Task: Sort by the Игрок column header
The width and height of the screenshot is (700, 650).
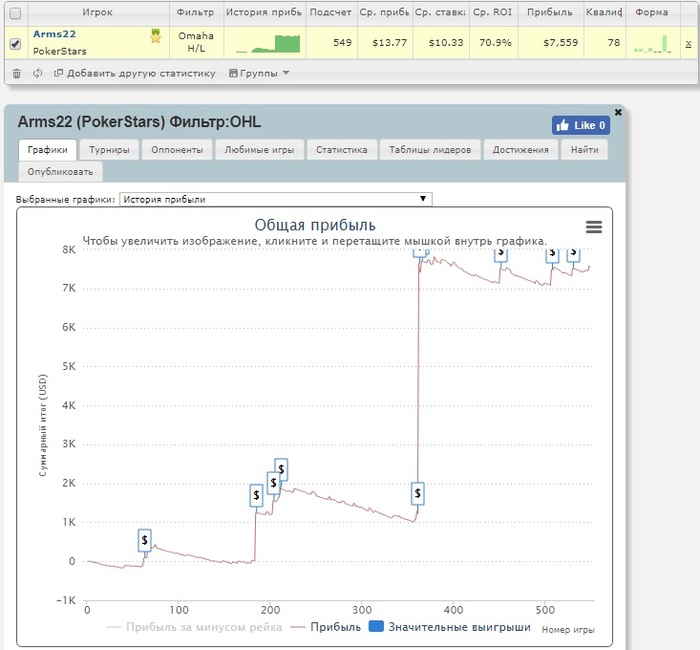Action: pyautogui.click(x=97, y=12)
